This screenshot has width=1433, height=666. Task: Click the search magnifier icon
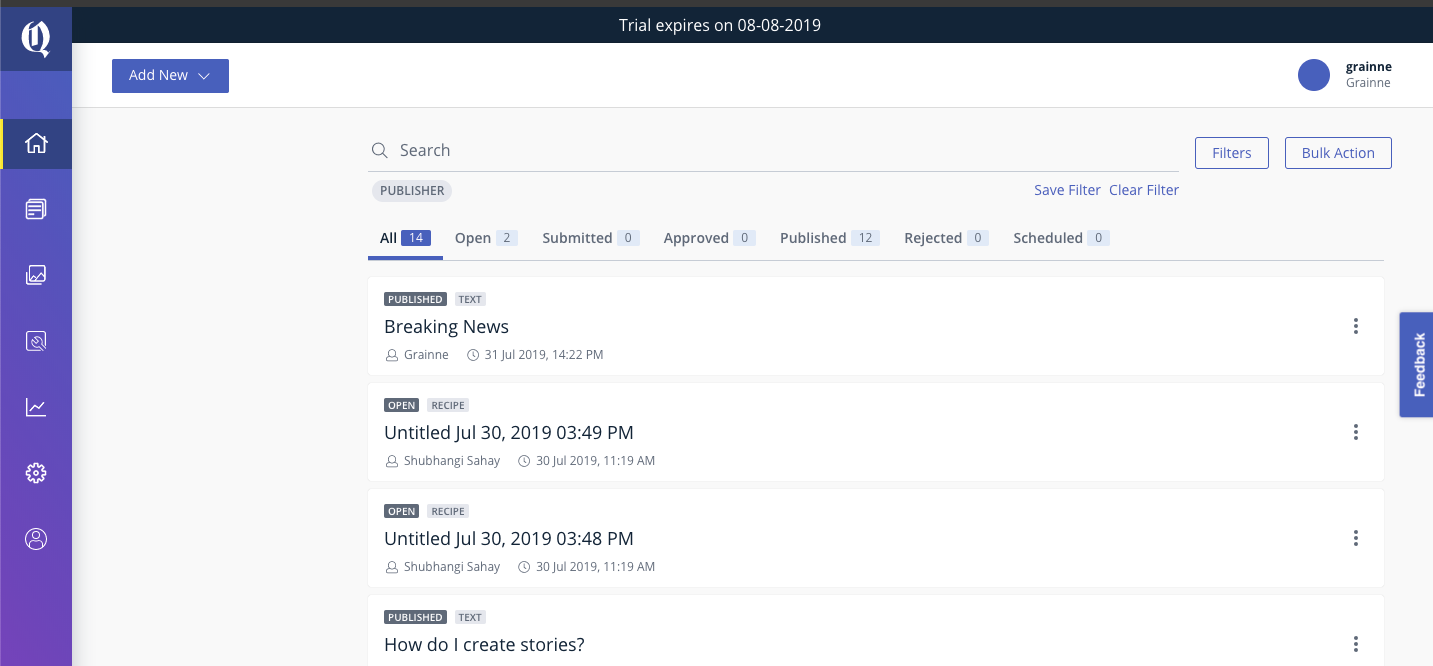click(380, 150)
